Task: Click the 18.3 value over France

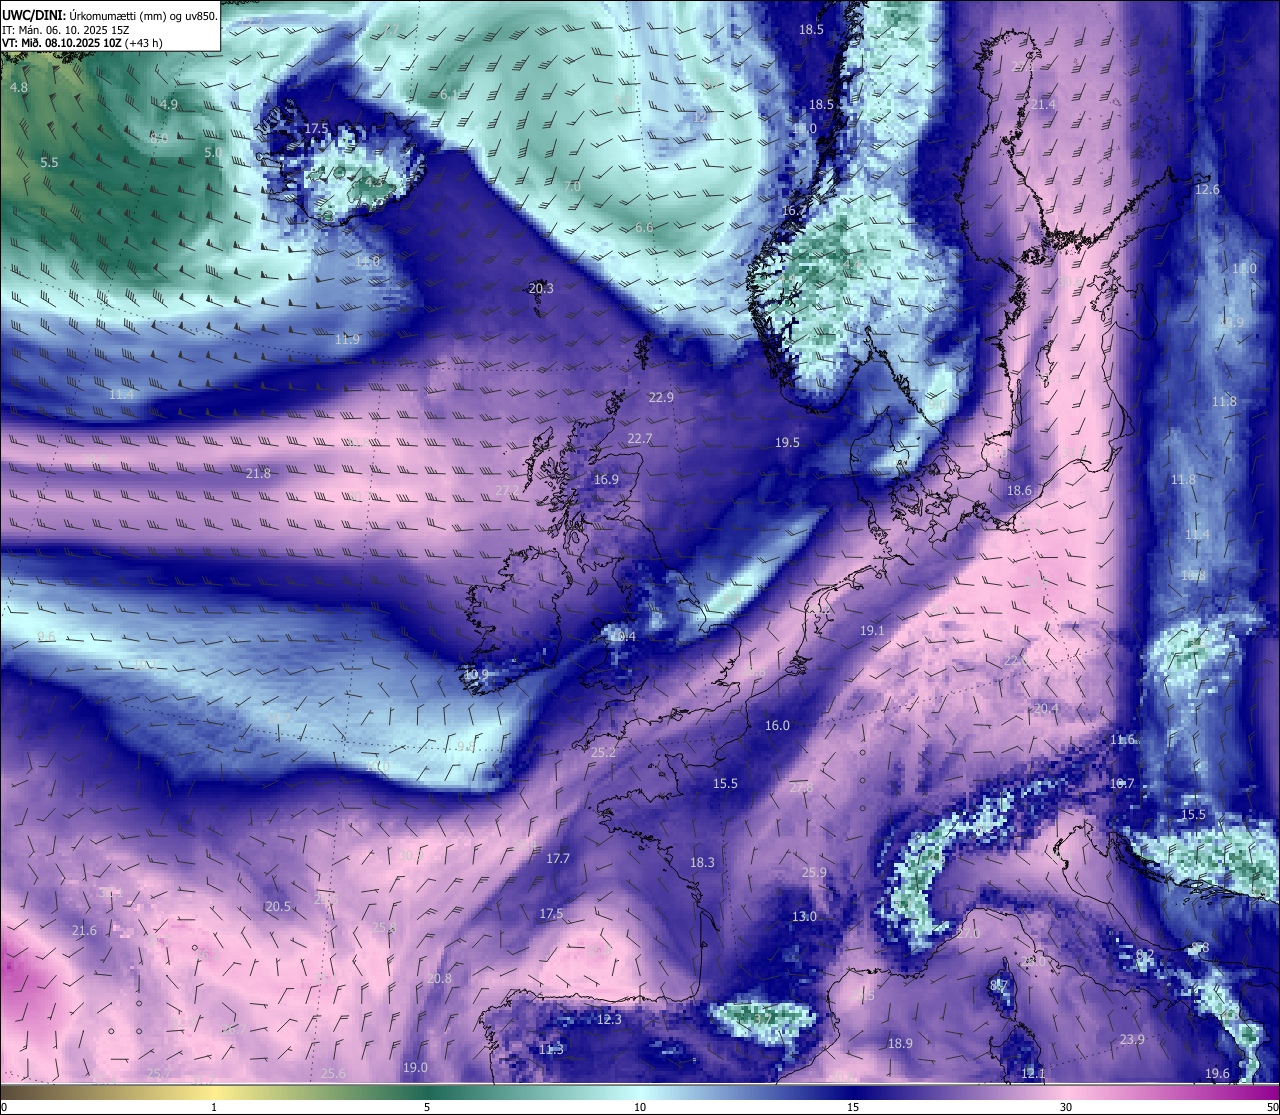Action: pyautogui.click(x=702, y=862)
